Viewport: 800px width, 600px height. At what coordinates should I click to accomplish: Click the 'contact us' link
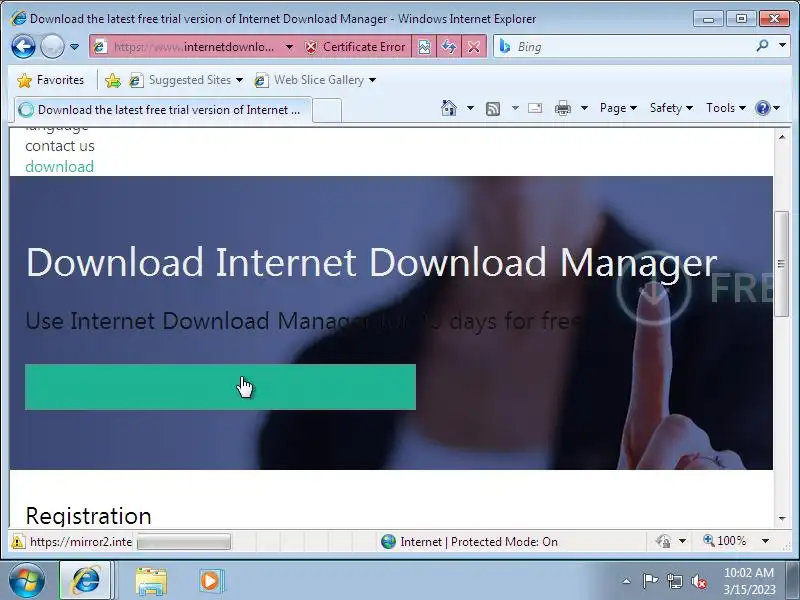(60, 146)
